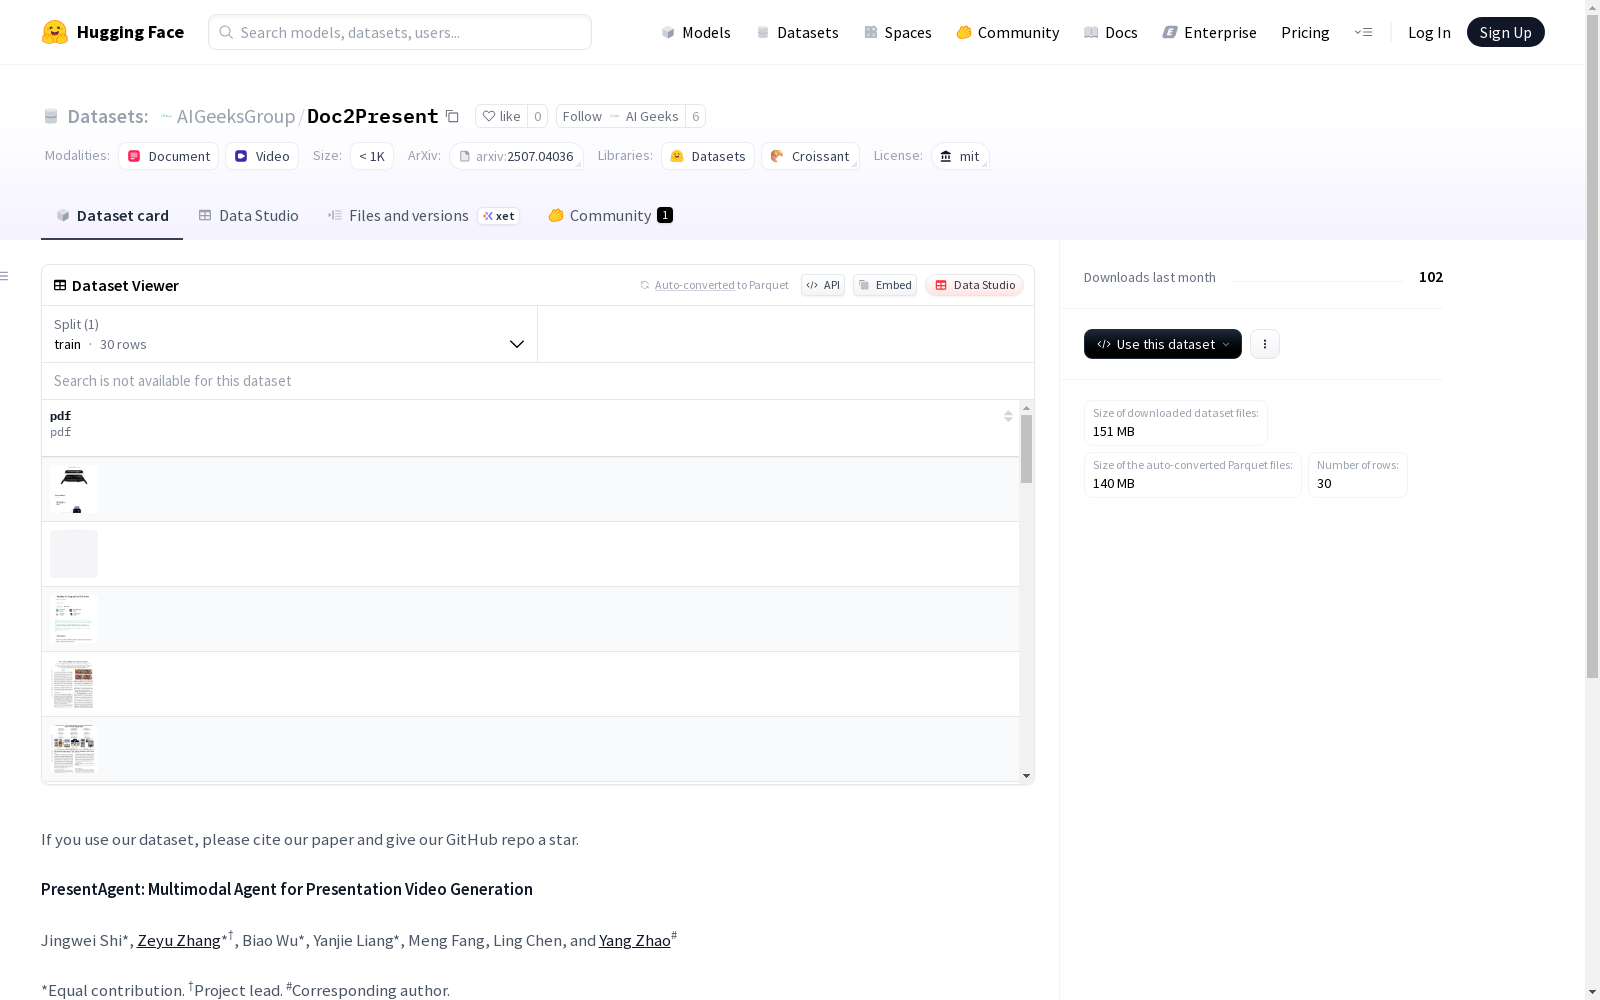
Task: Open the dataset viewer API button
Action: [823, 285]
